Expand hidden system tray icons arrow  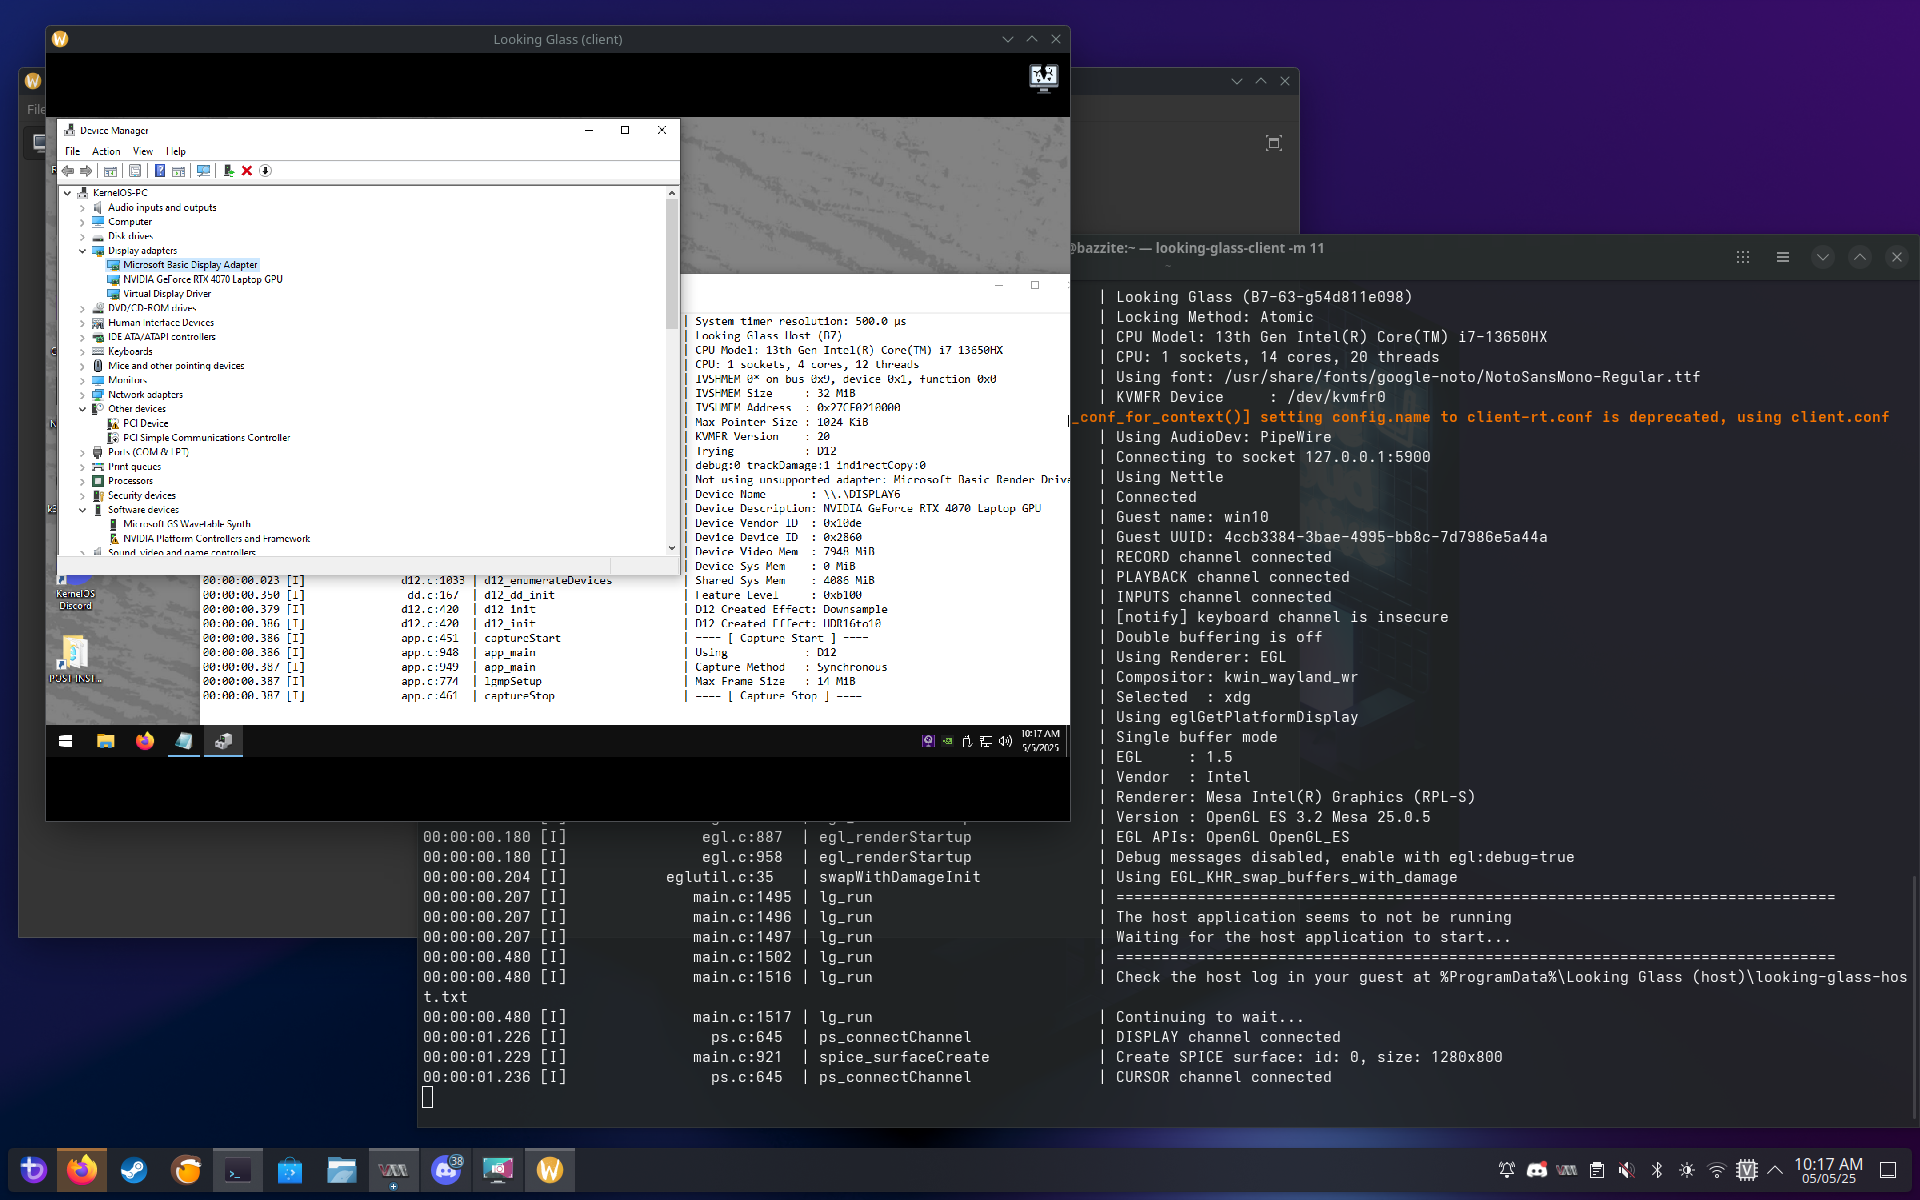(1775, 1170)
